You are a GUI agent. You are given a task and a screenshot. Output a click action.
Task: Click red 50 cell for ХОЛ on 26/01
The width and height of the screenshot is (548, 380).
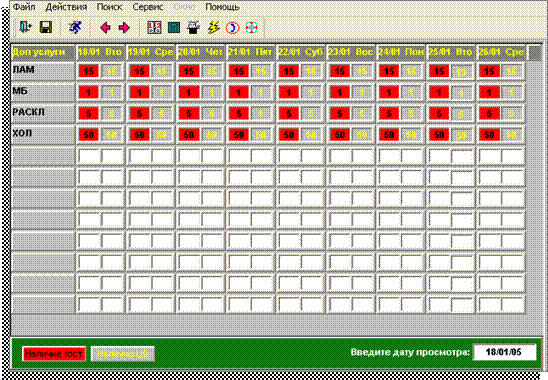[489, 135]
